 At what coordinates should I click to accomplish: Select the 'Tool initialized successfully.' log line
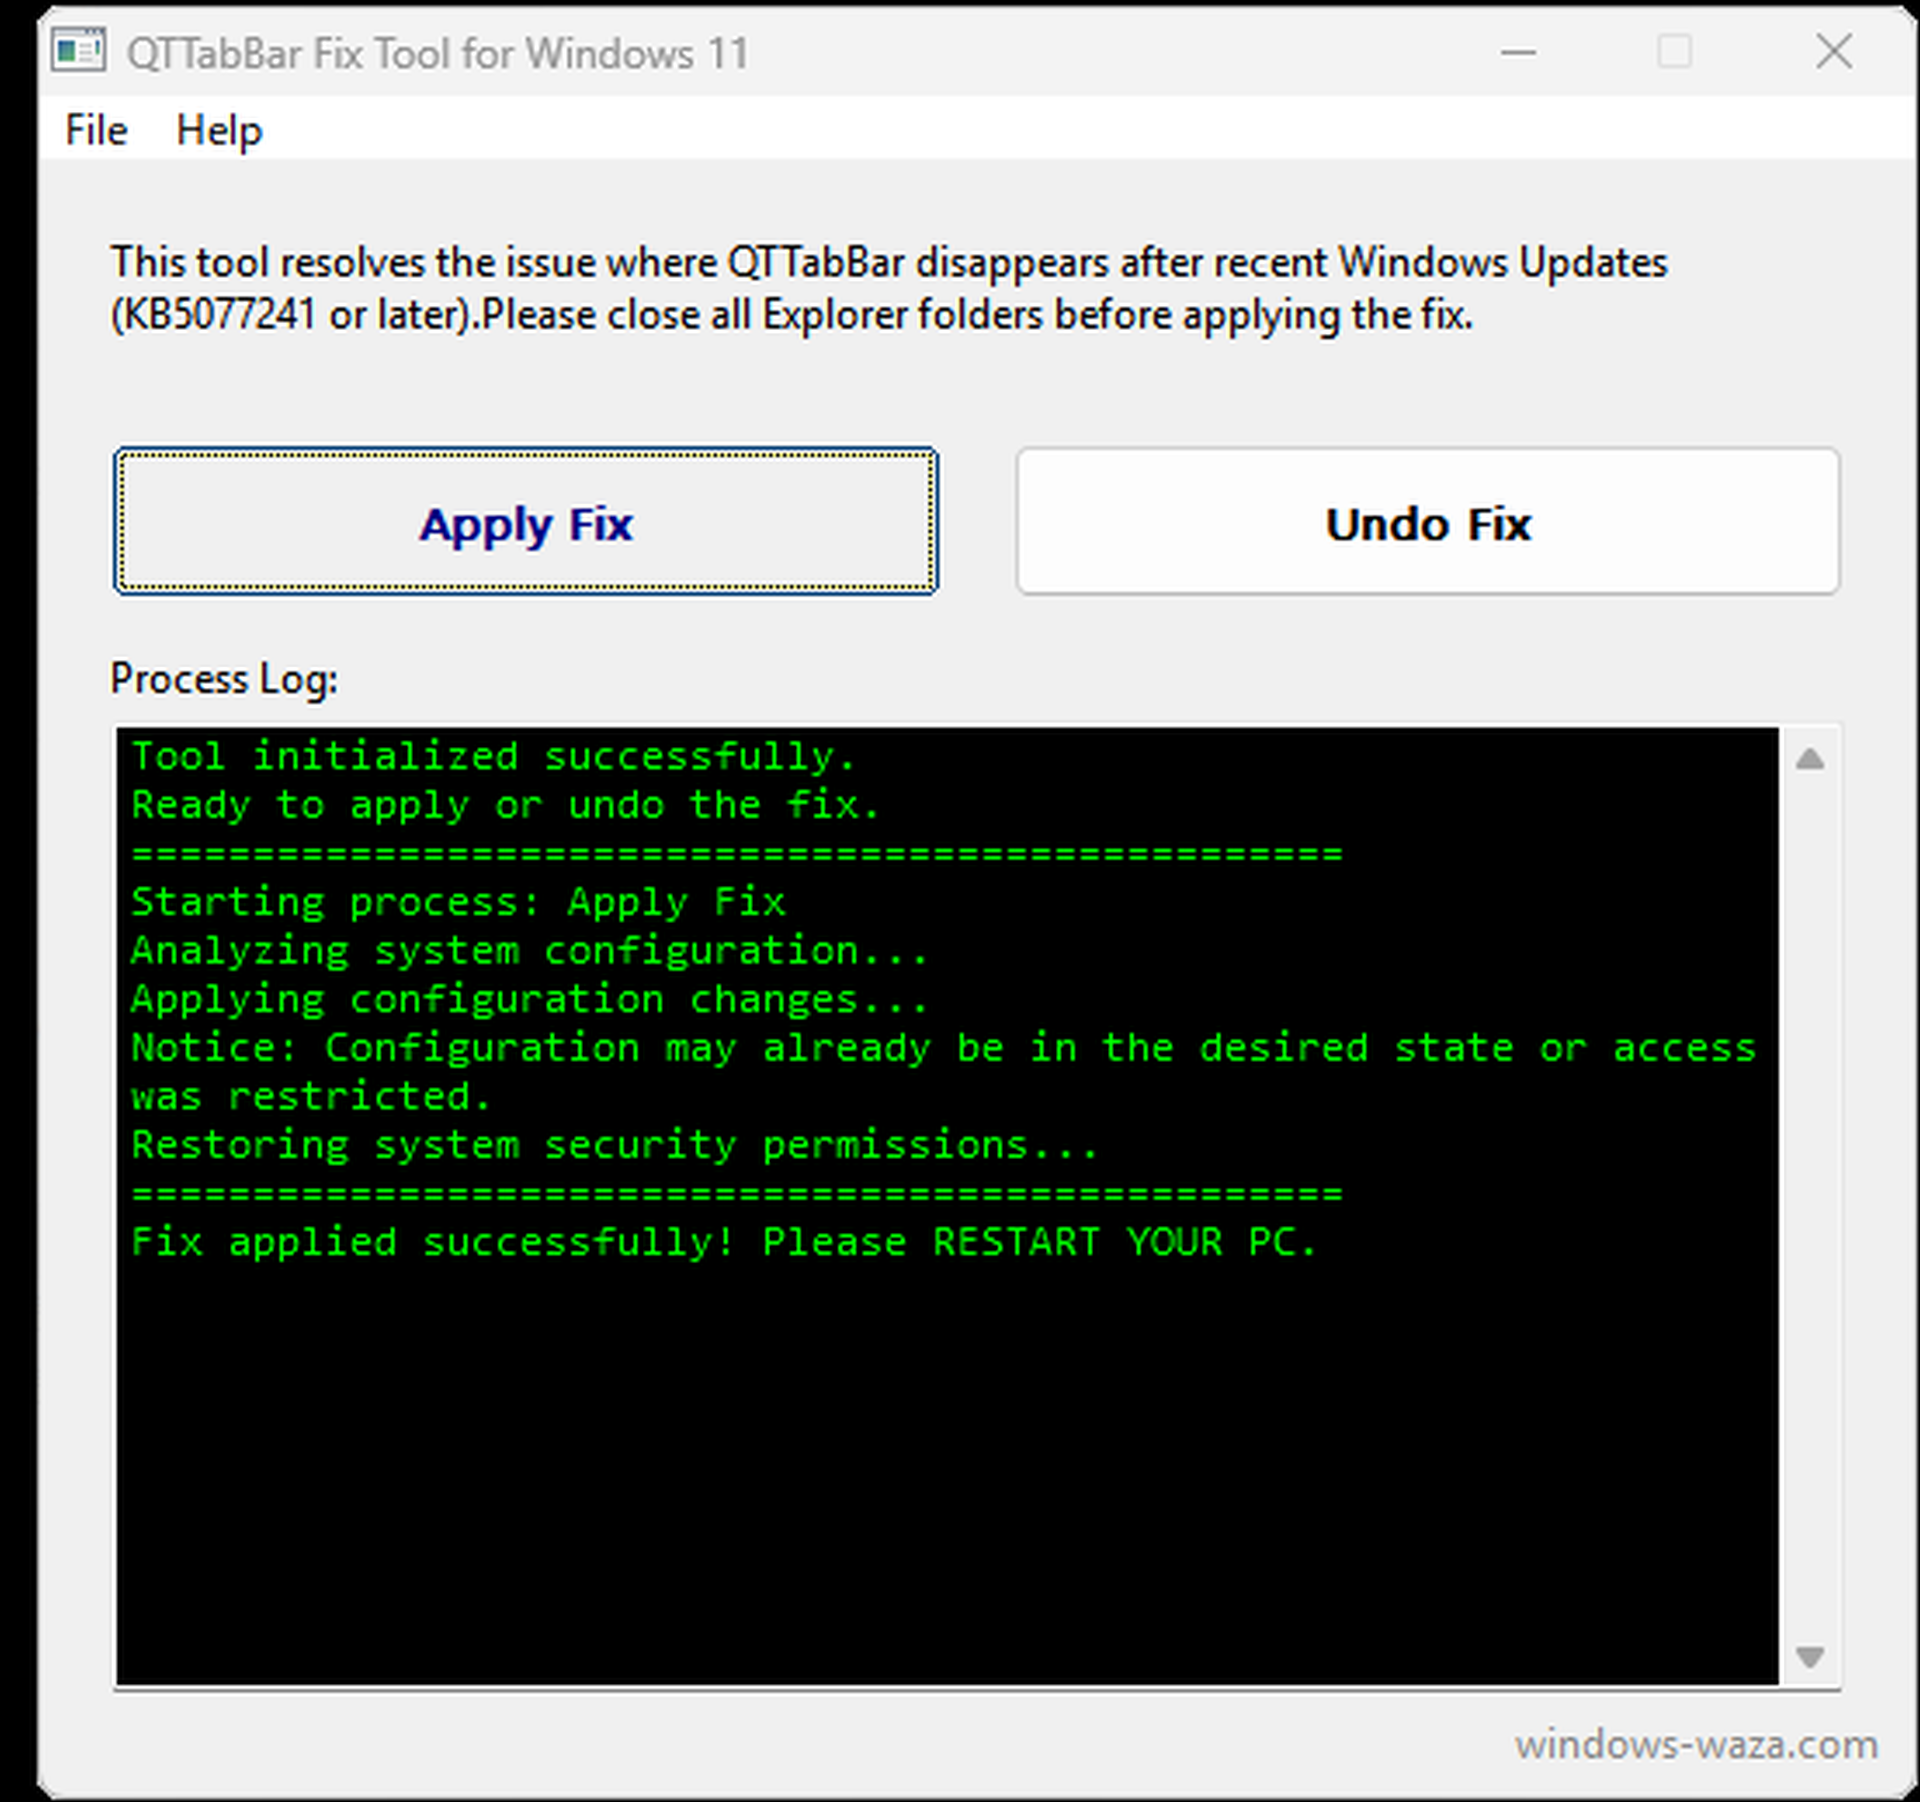point(494,757)
